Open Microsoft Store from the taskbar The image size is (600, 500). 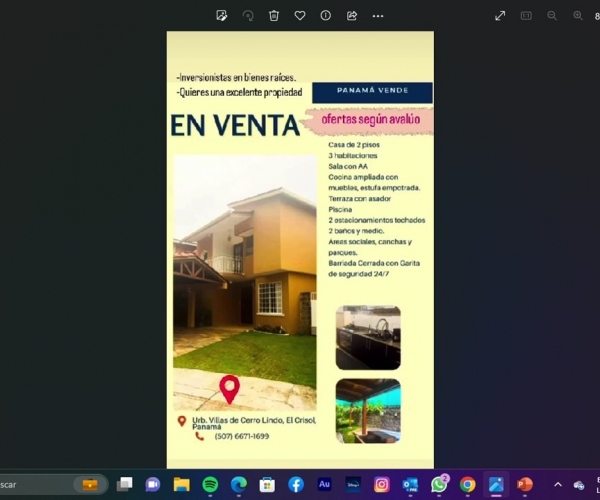pyautogui.click(x=267, y=485)
